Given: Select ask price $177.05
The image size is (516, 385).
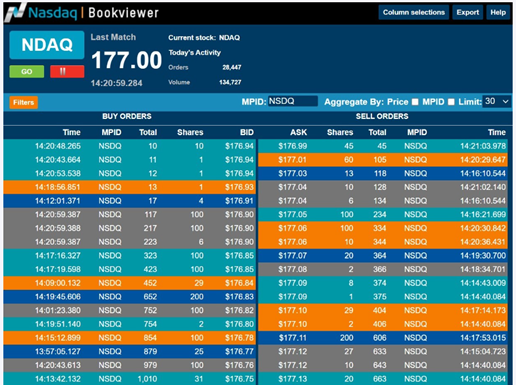Looking at the screenshot, I should tap(293, 214).
